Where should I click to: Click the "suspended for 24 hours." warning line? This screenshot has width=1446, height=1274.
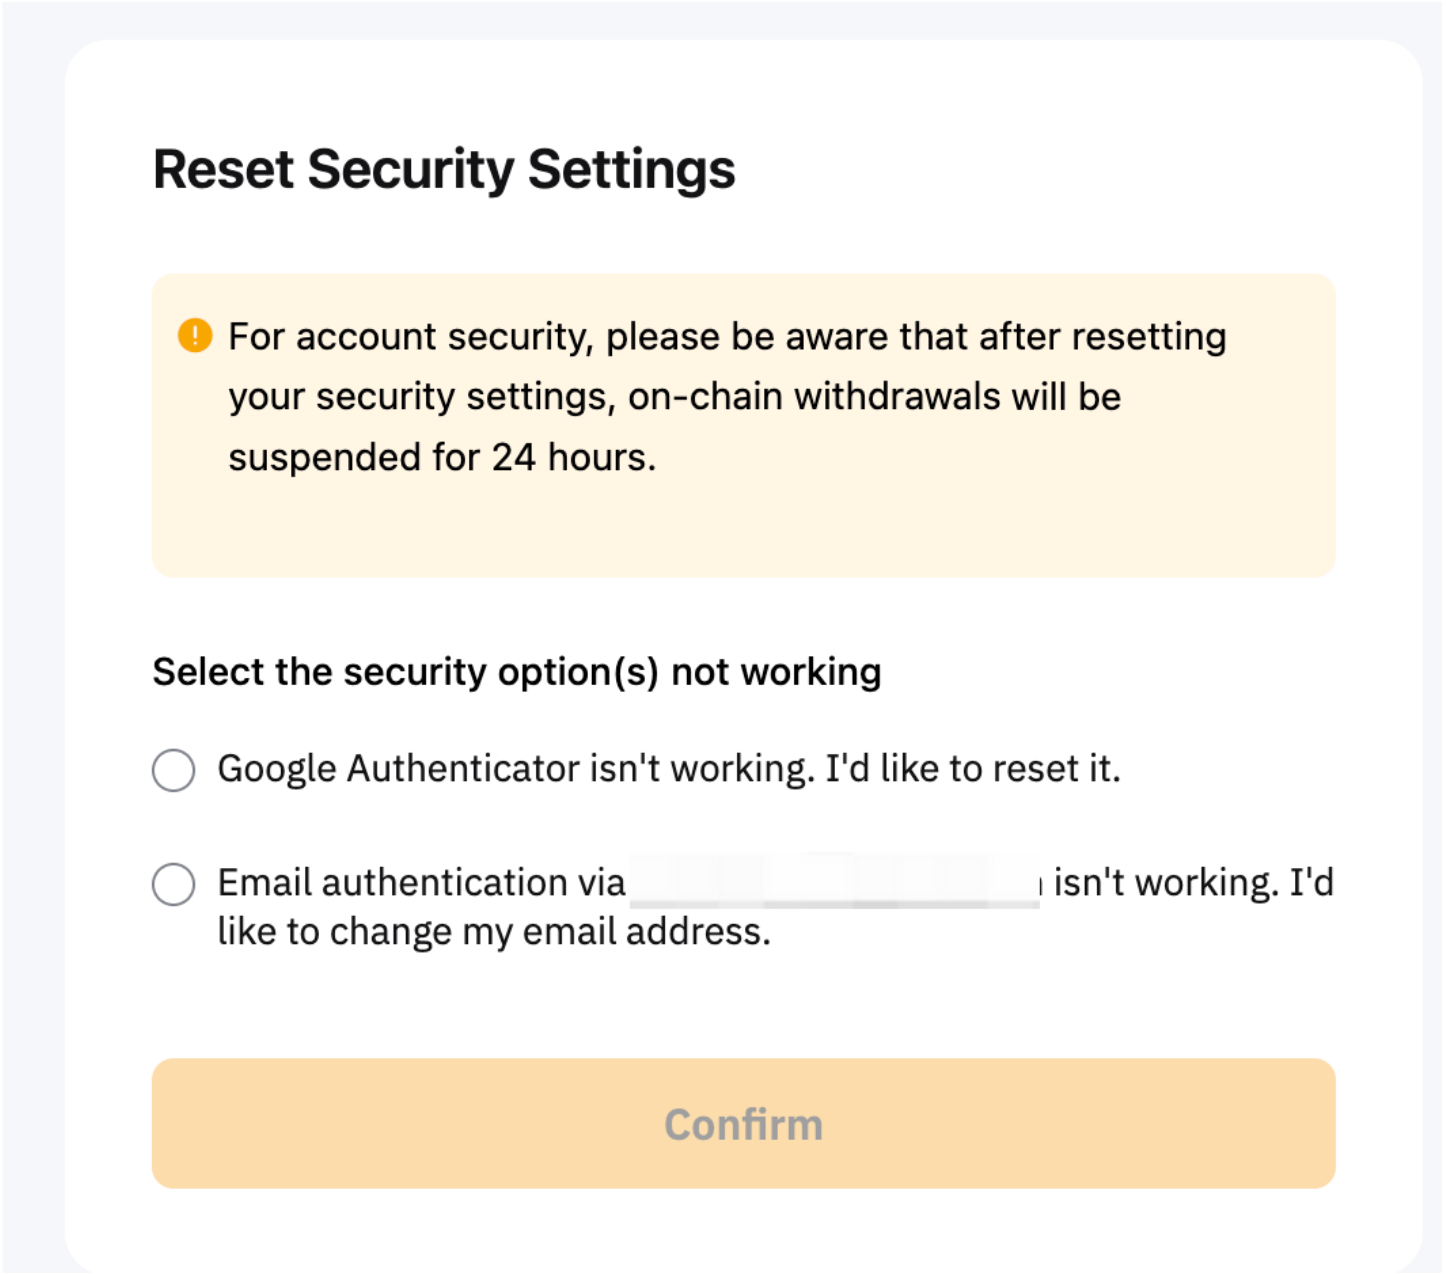pyautogui.click(x=442, y=457)
